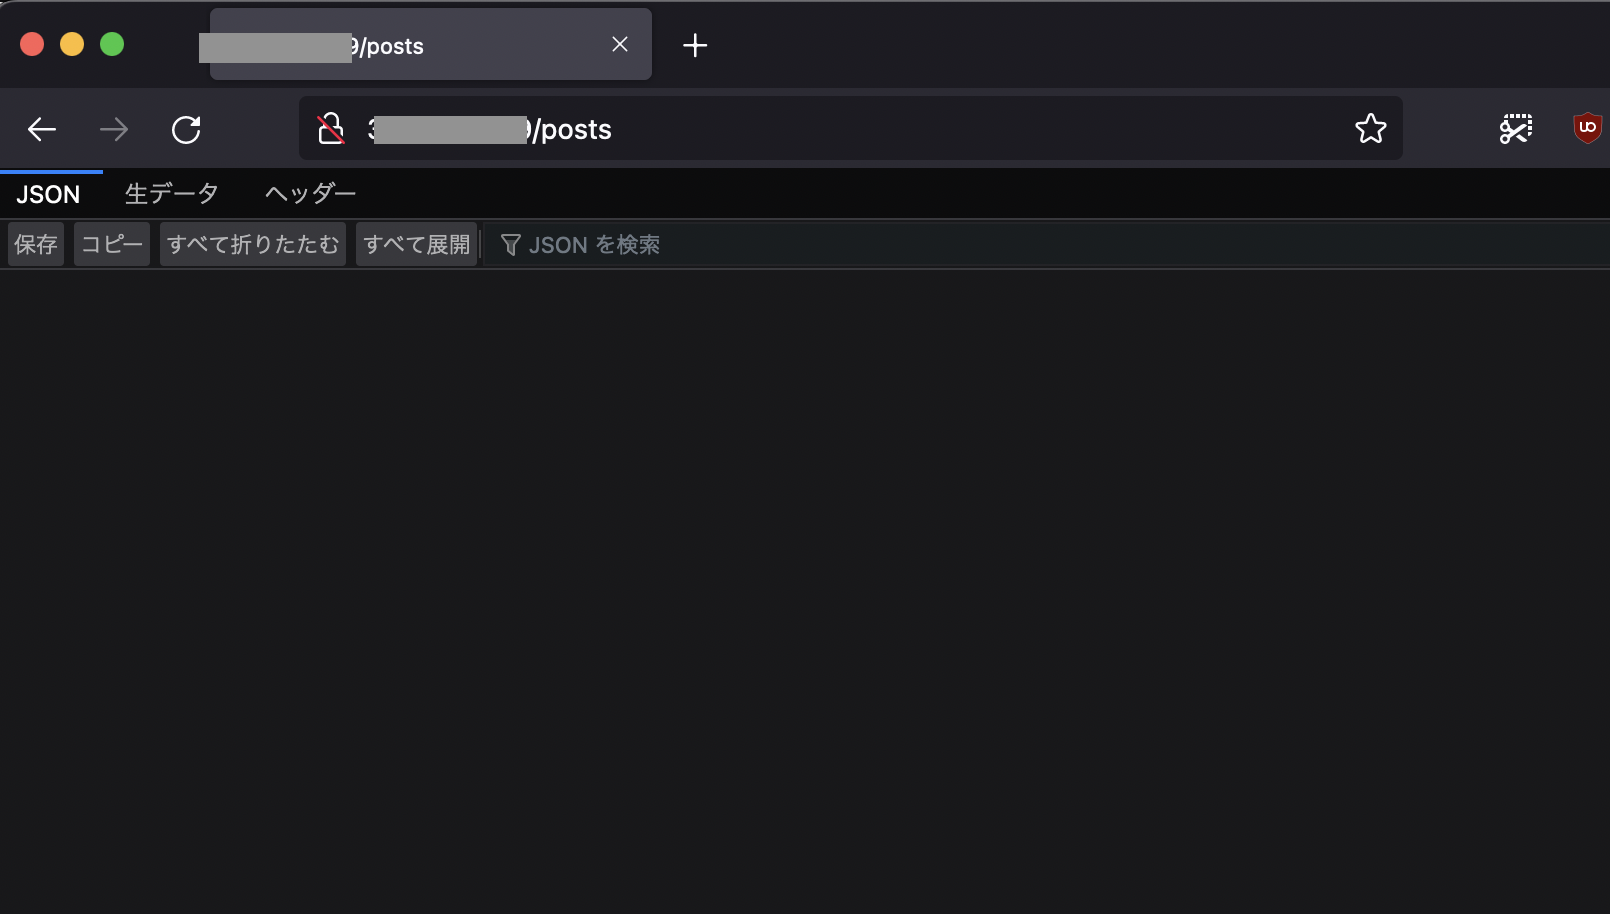Click the 保存 save button
The height and width of the screenshot is (914, 1610).
(36, 245)
